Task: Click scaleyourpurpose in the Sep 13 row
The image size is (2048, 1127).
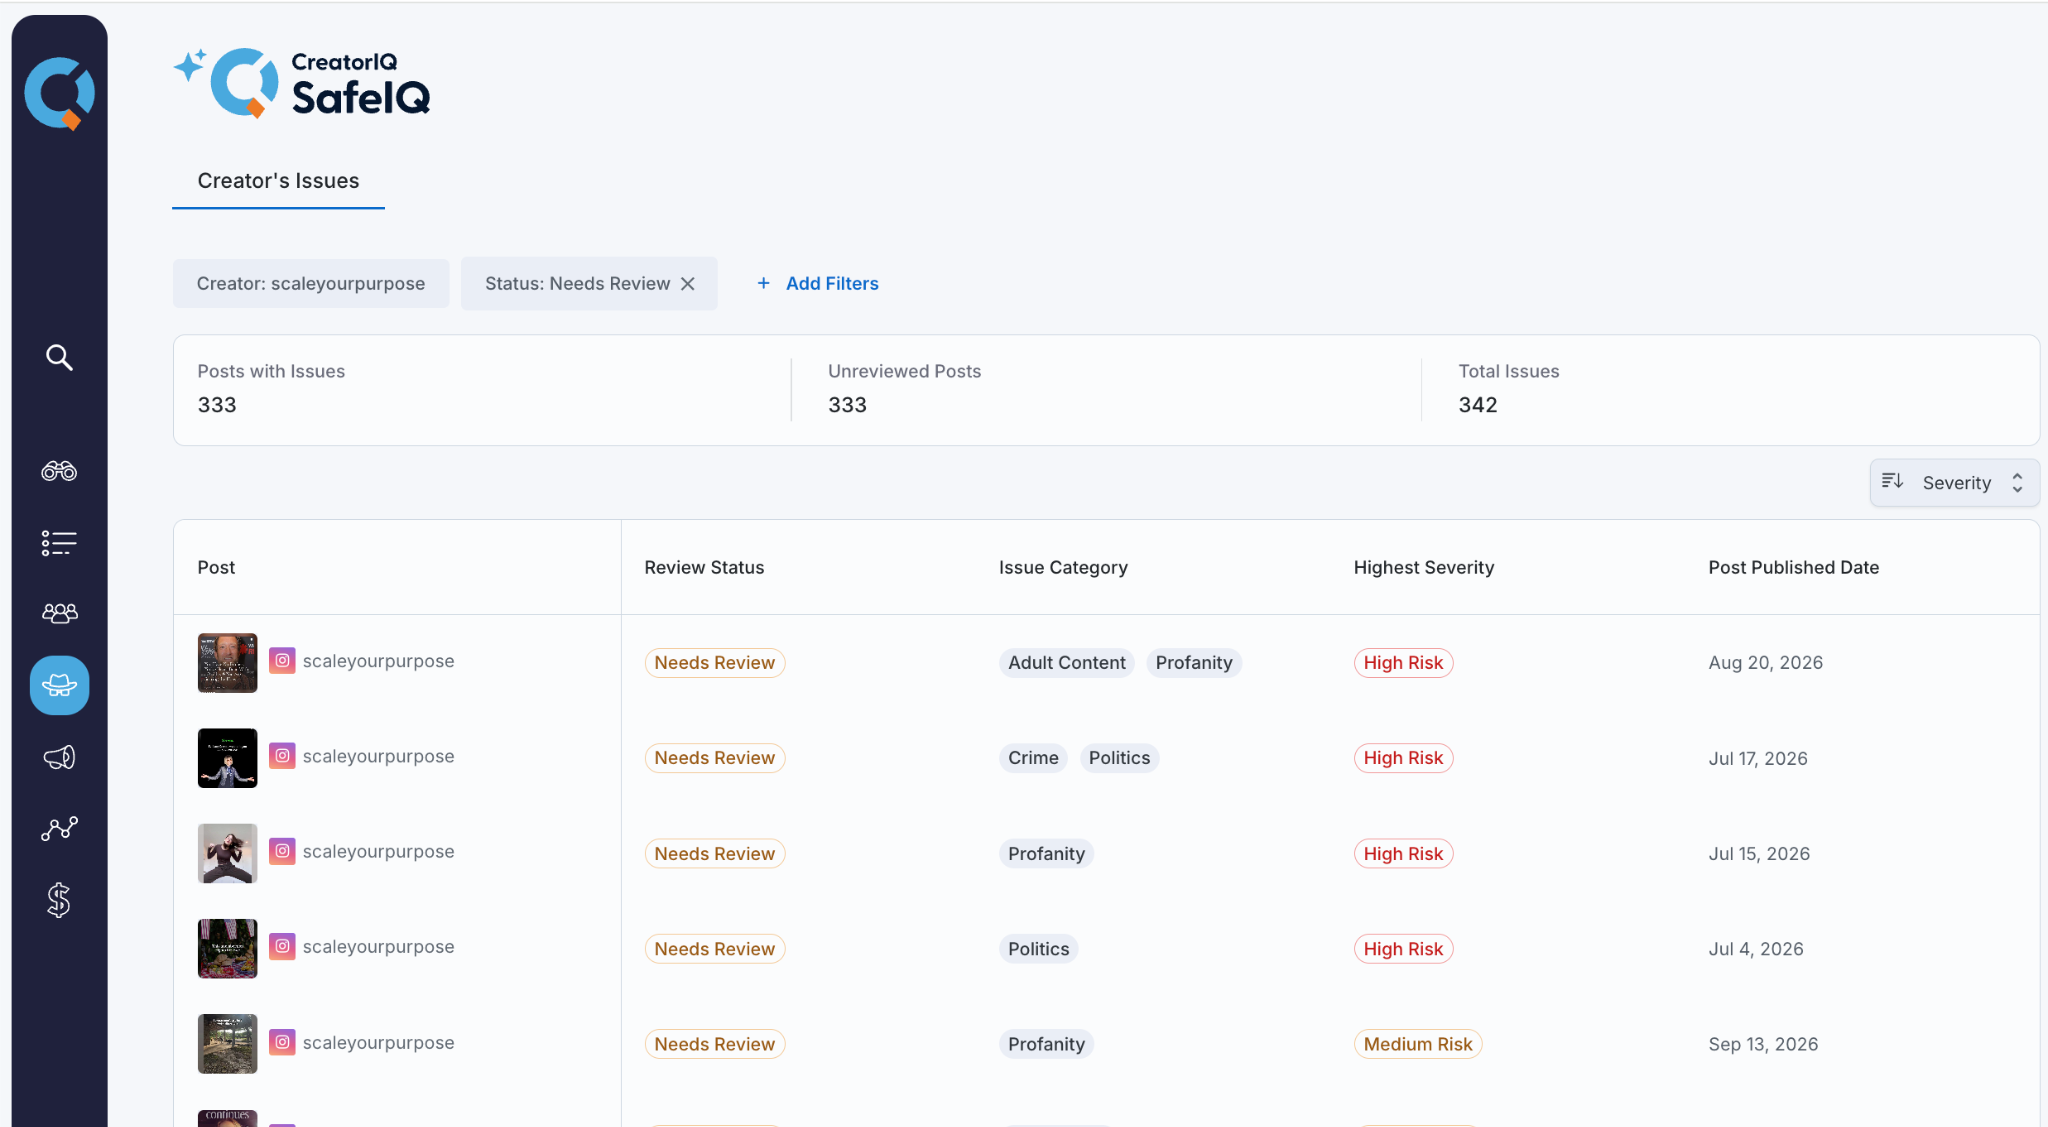Action: (x=378, y=1042)
